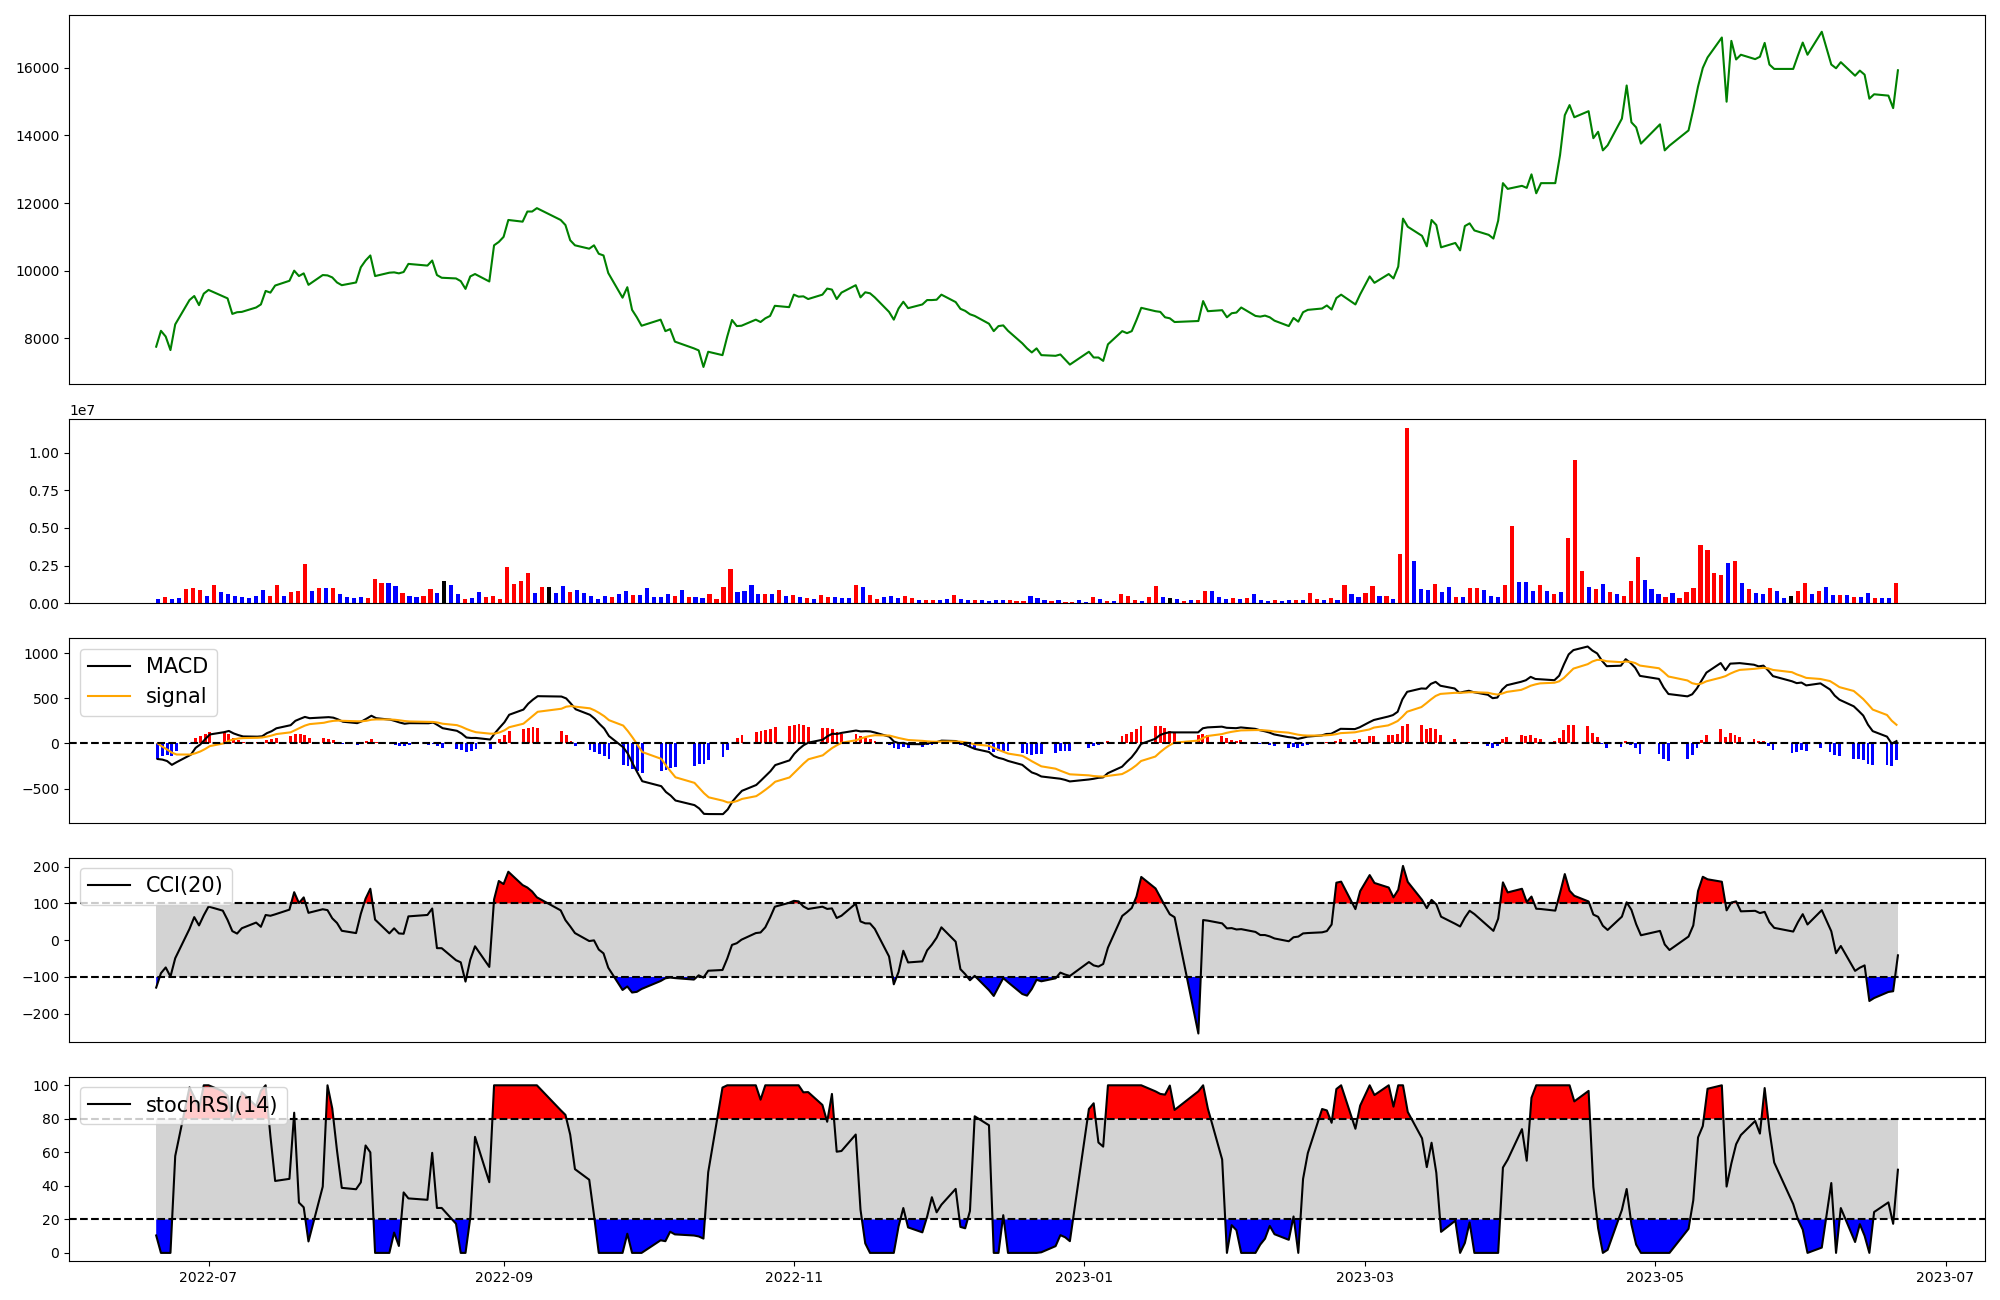
Task: Click the 8000 price axis tick label
Action: [42, 339]
